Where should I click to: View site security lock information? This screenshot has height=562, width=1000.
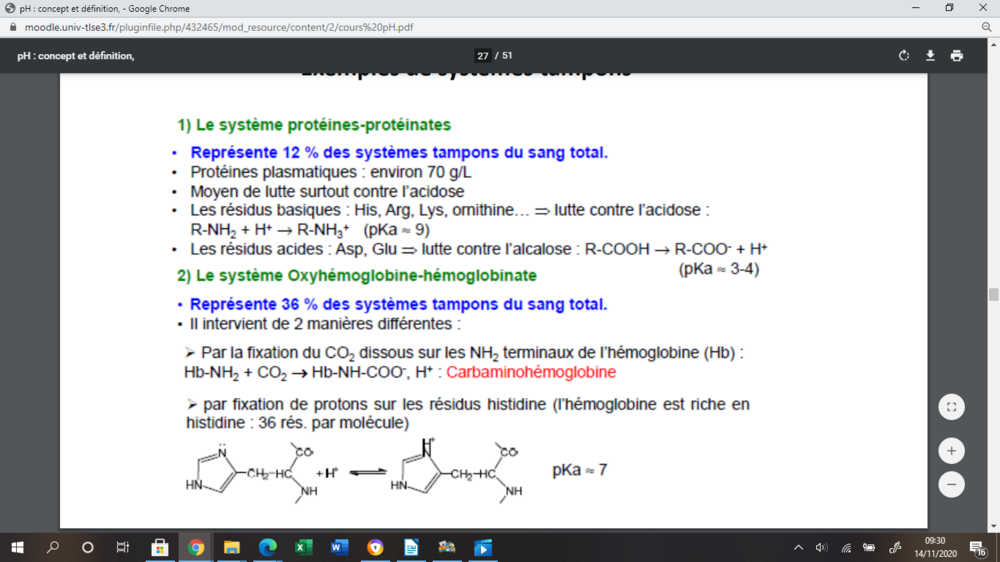(12, 27)
